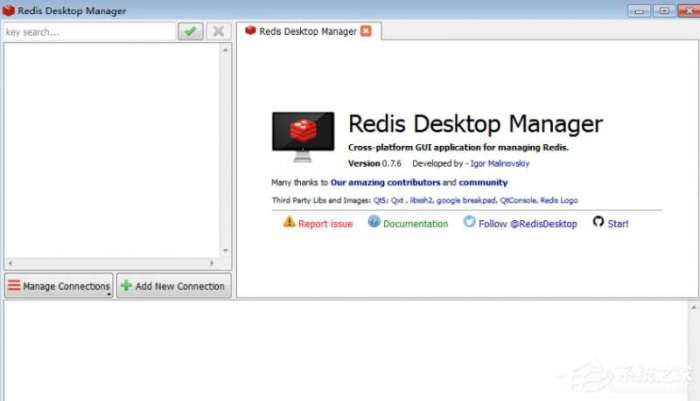Open Igor Malinovskiy developer link
This screenshot has height=401, width=700.
[500, 163]
